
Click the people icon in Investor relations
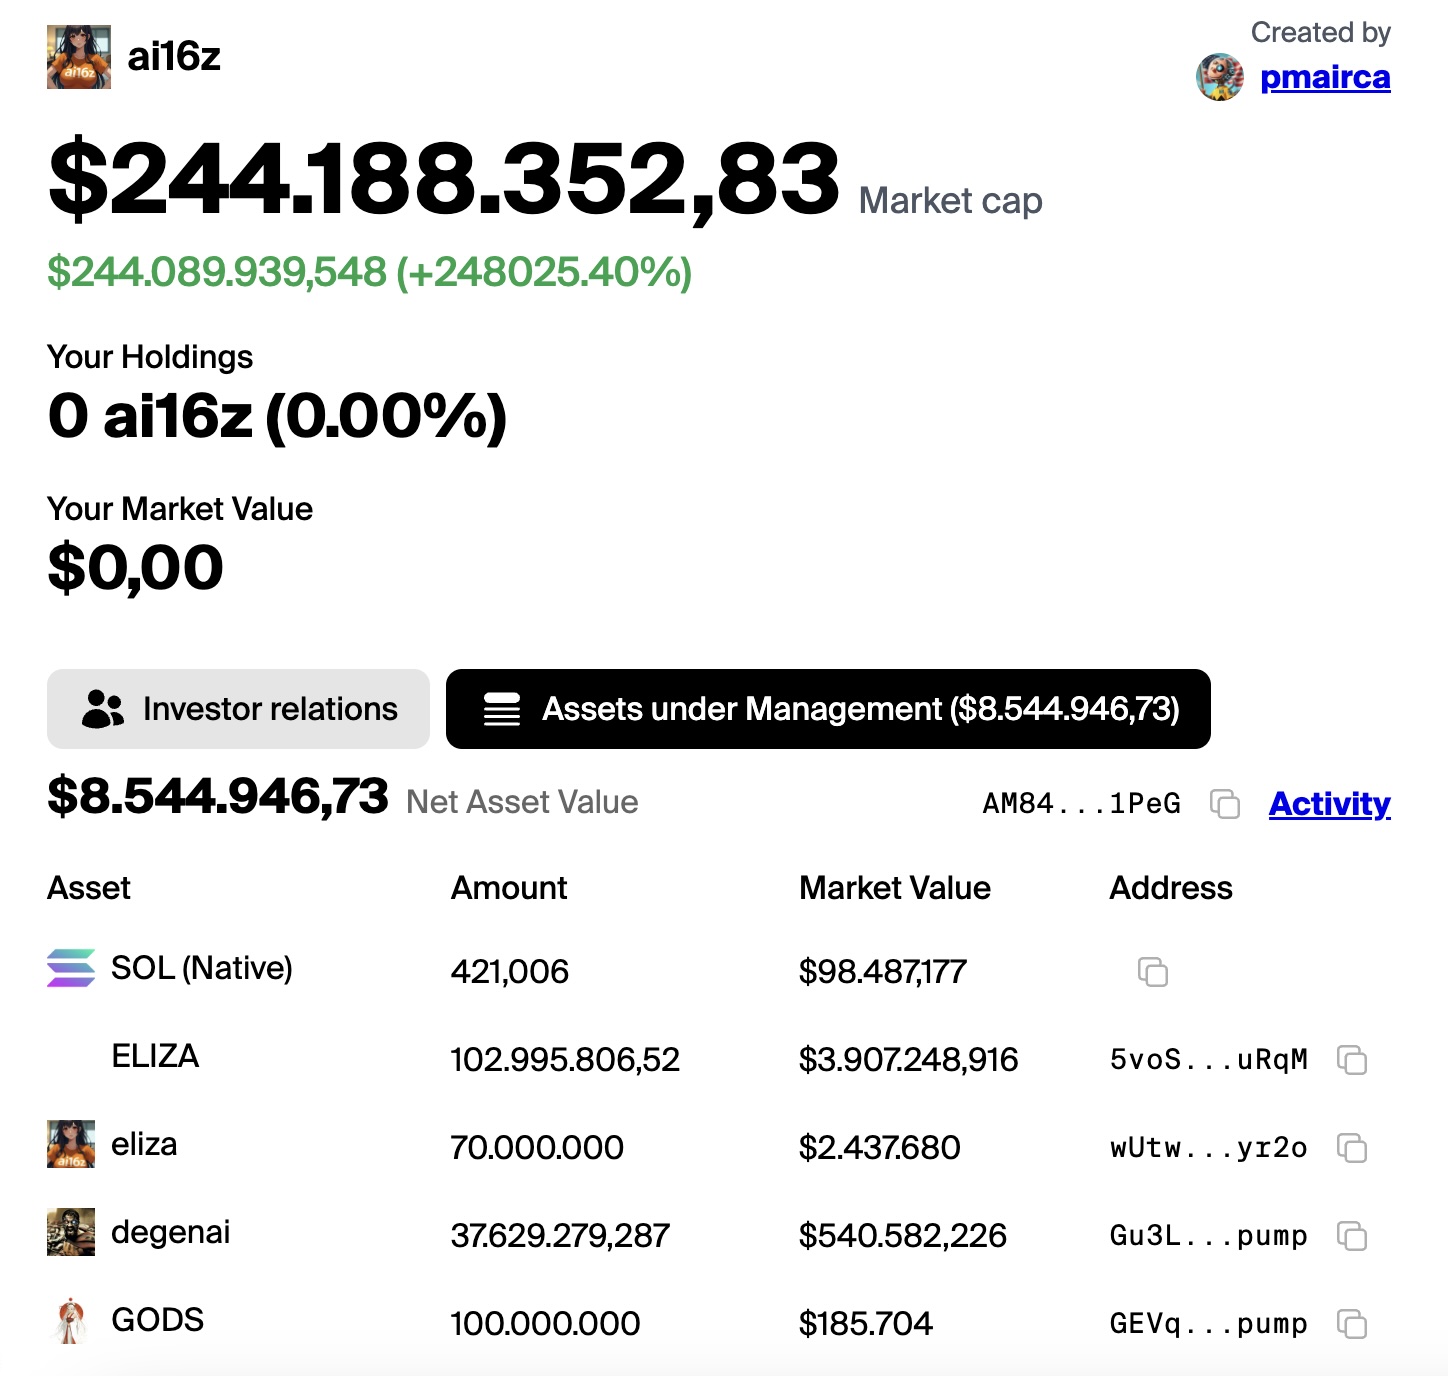click(x=103, y=709)
